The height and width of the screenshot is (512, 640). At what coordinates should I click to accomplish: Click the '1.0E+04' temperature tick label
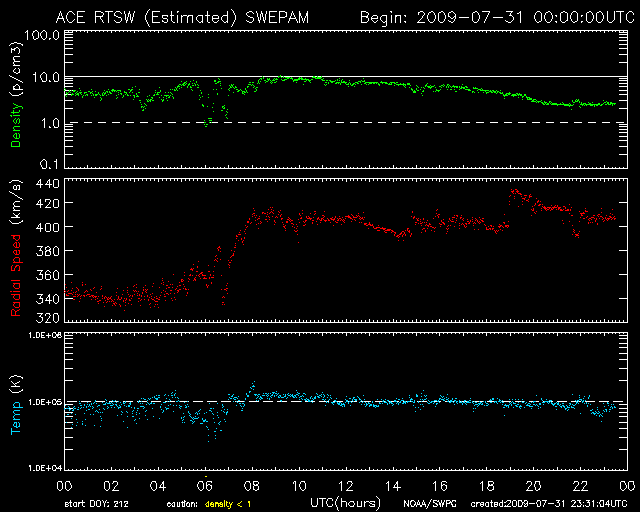pos(45,468)
